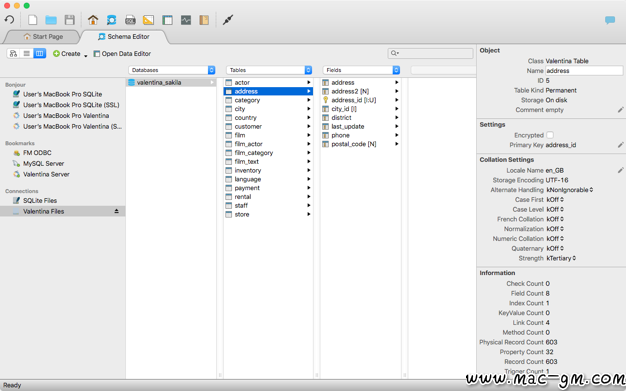Open the chat bubble icon
The height and width of the screenshot is (391, 626).
pyautogui.click(x=610, y=20)
